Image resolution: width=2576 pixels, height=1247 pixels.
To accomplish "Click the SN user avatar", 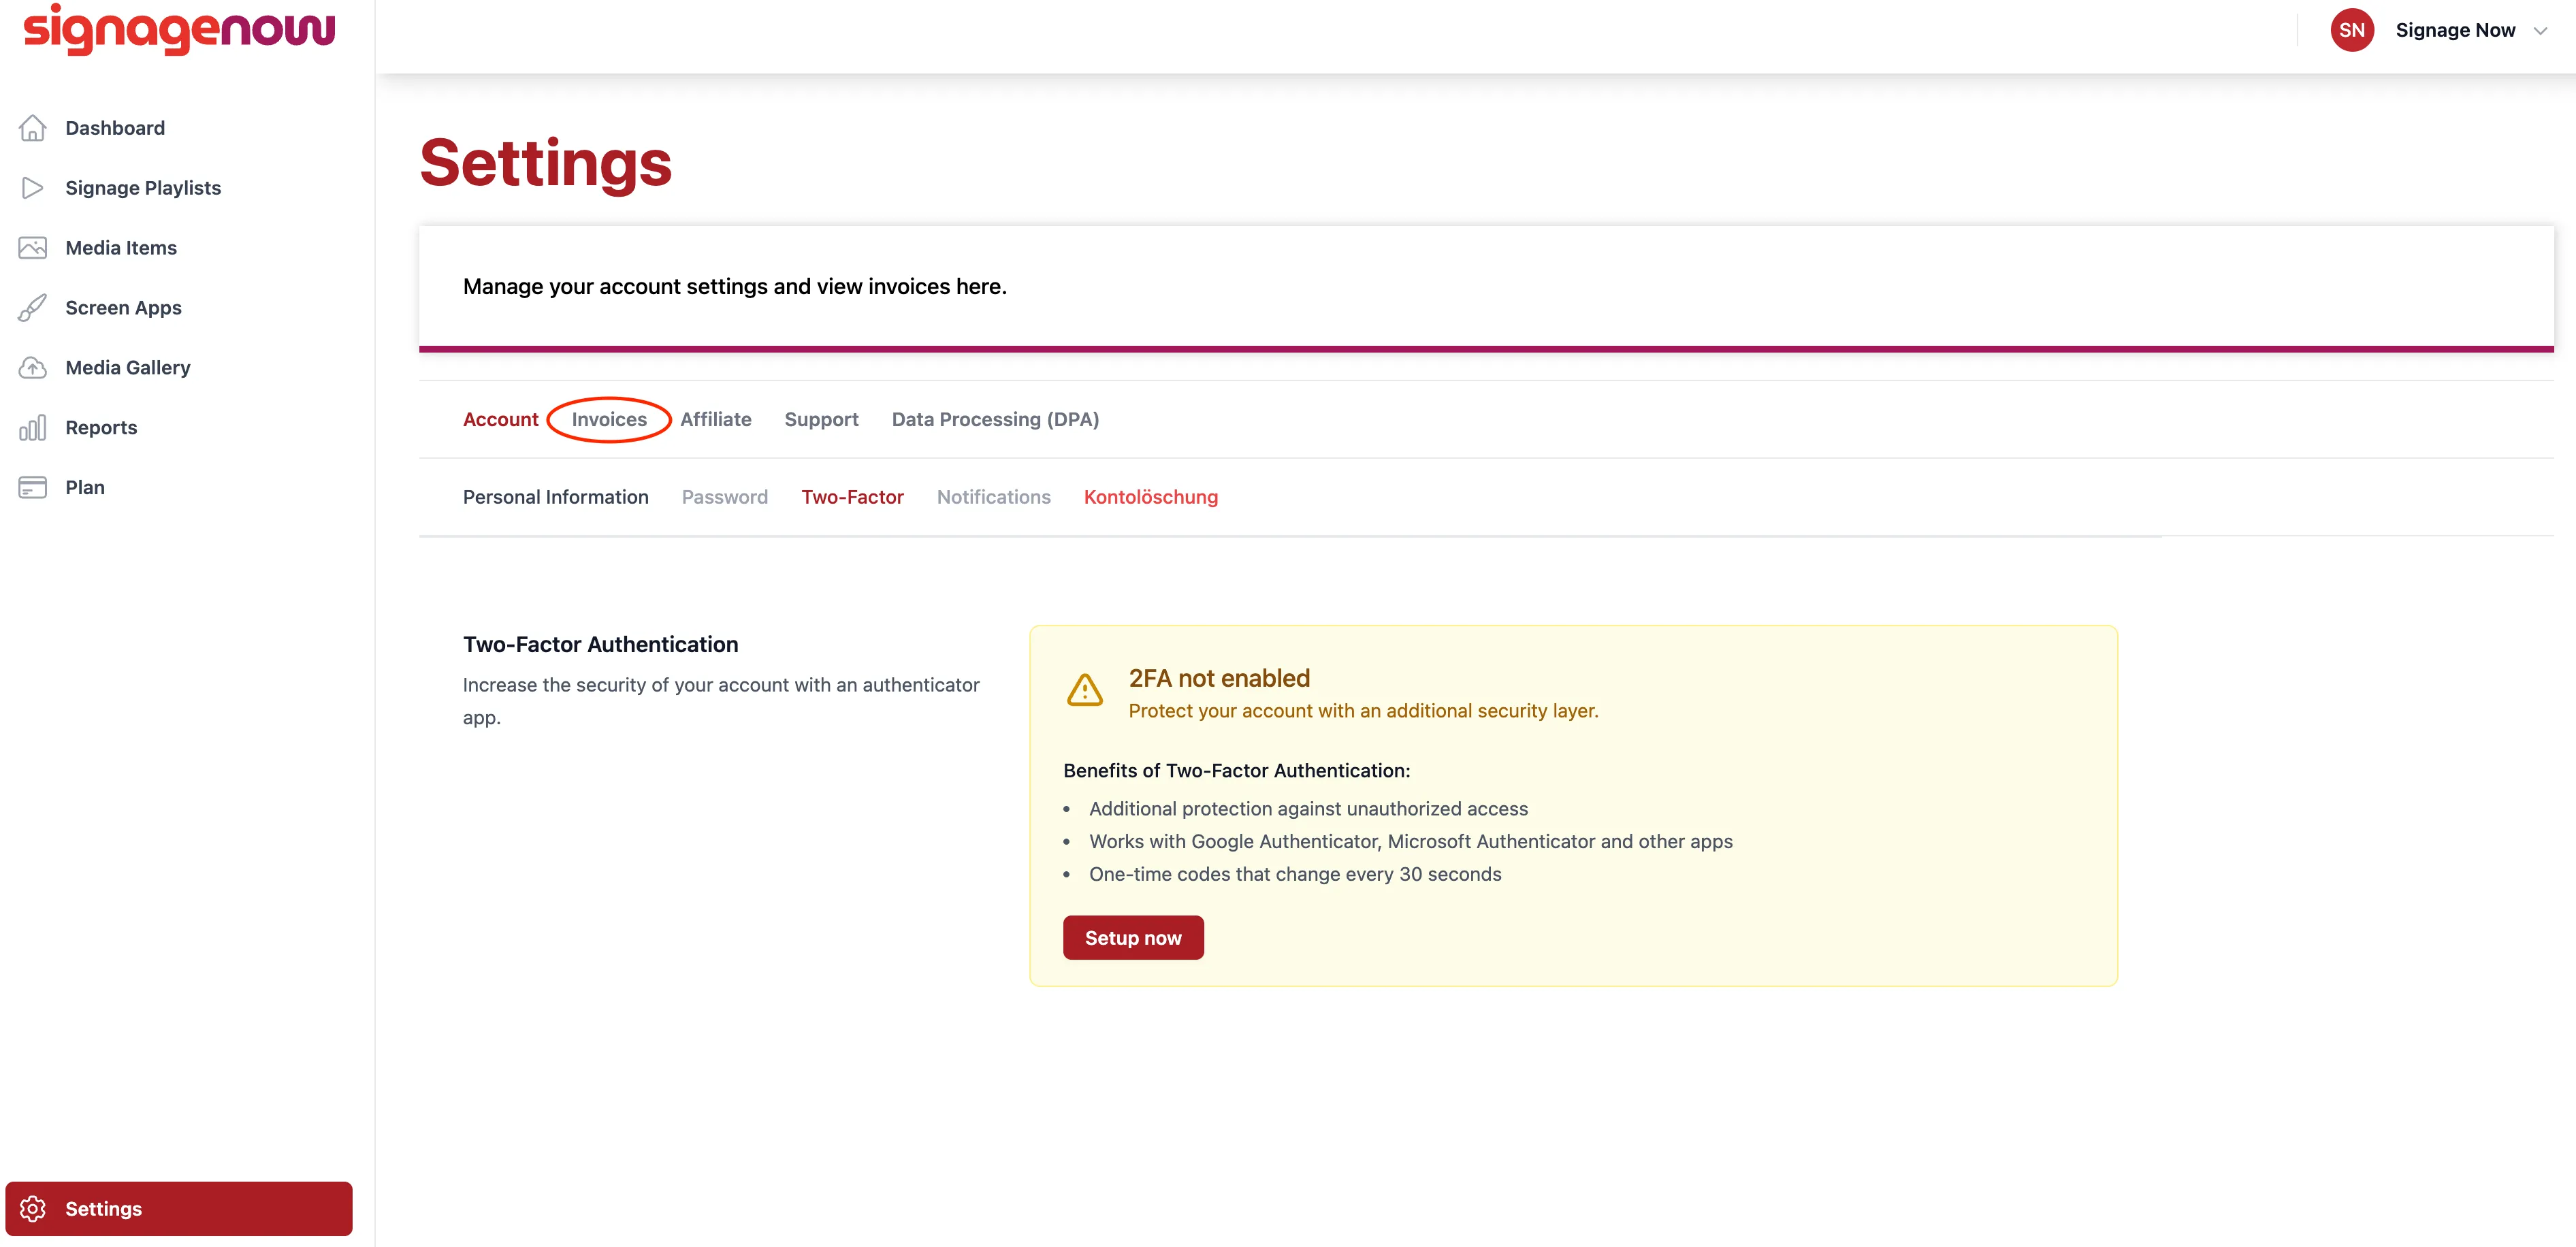I will pos(2352,30).
